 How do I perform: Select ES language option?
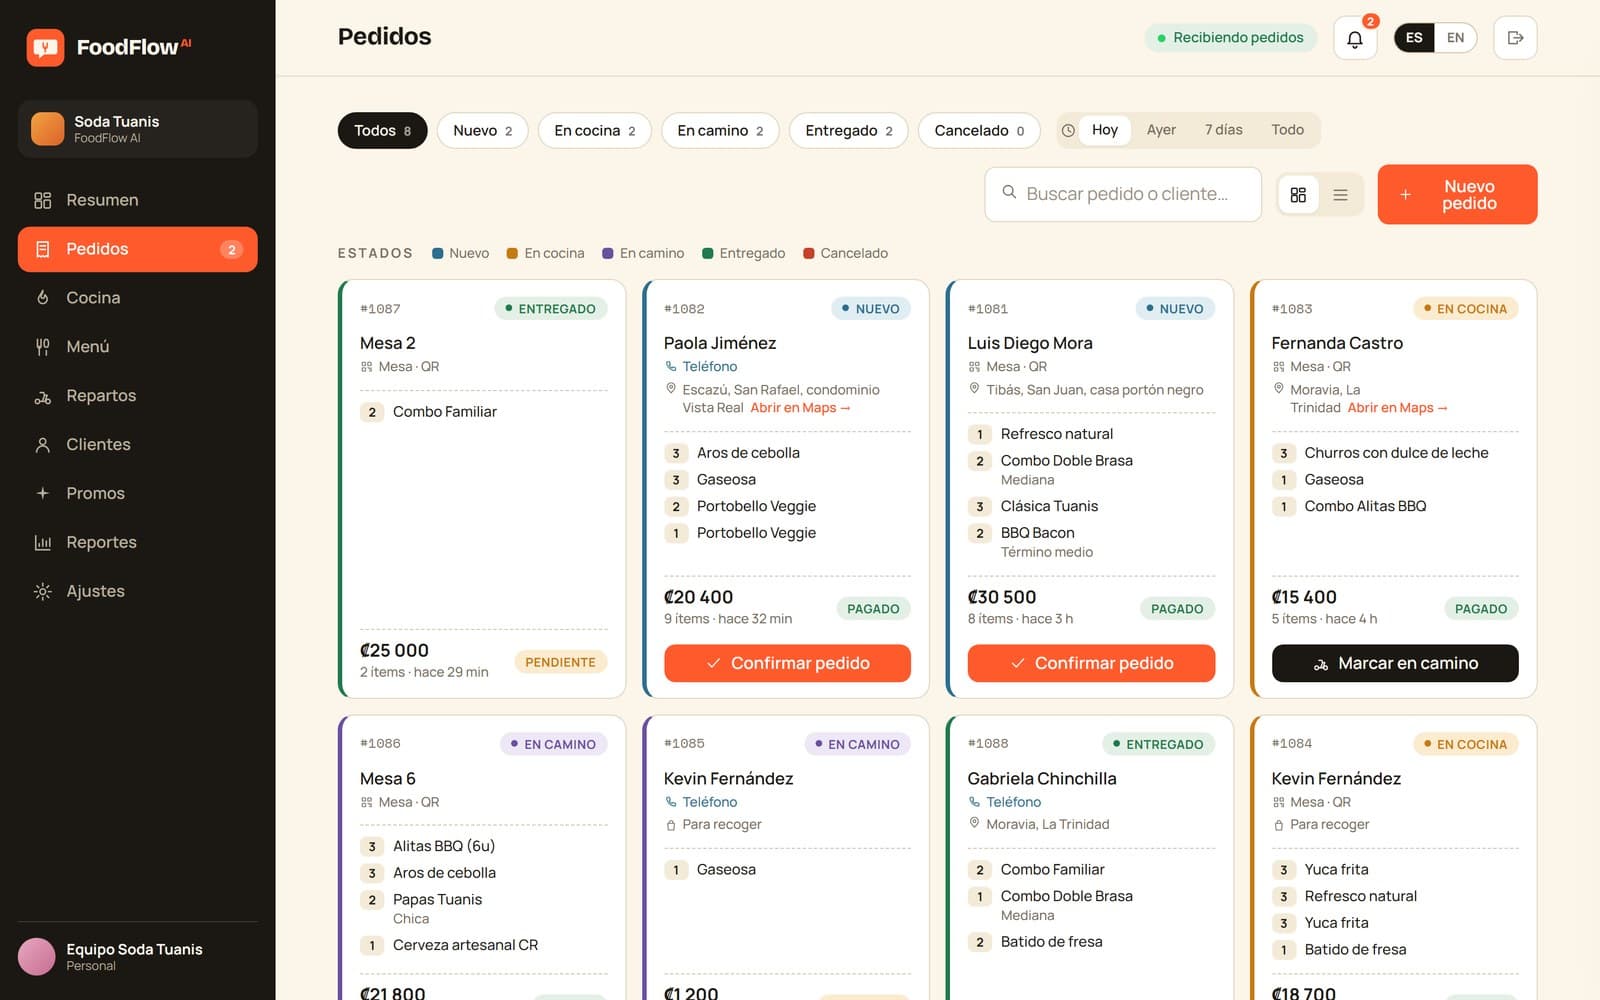tap(1414, 38)
